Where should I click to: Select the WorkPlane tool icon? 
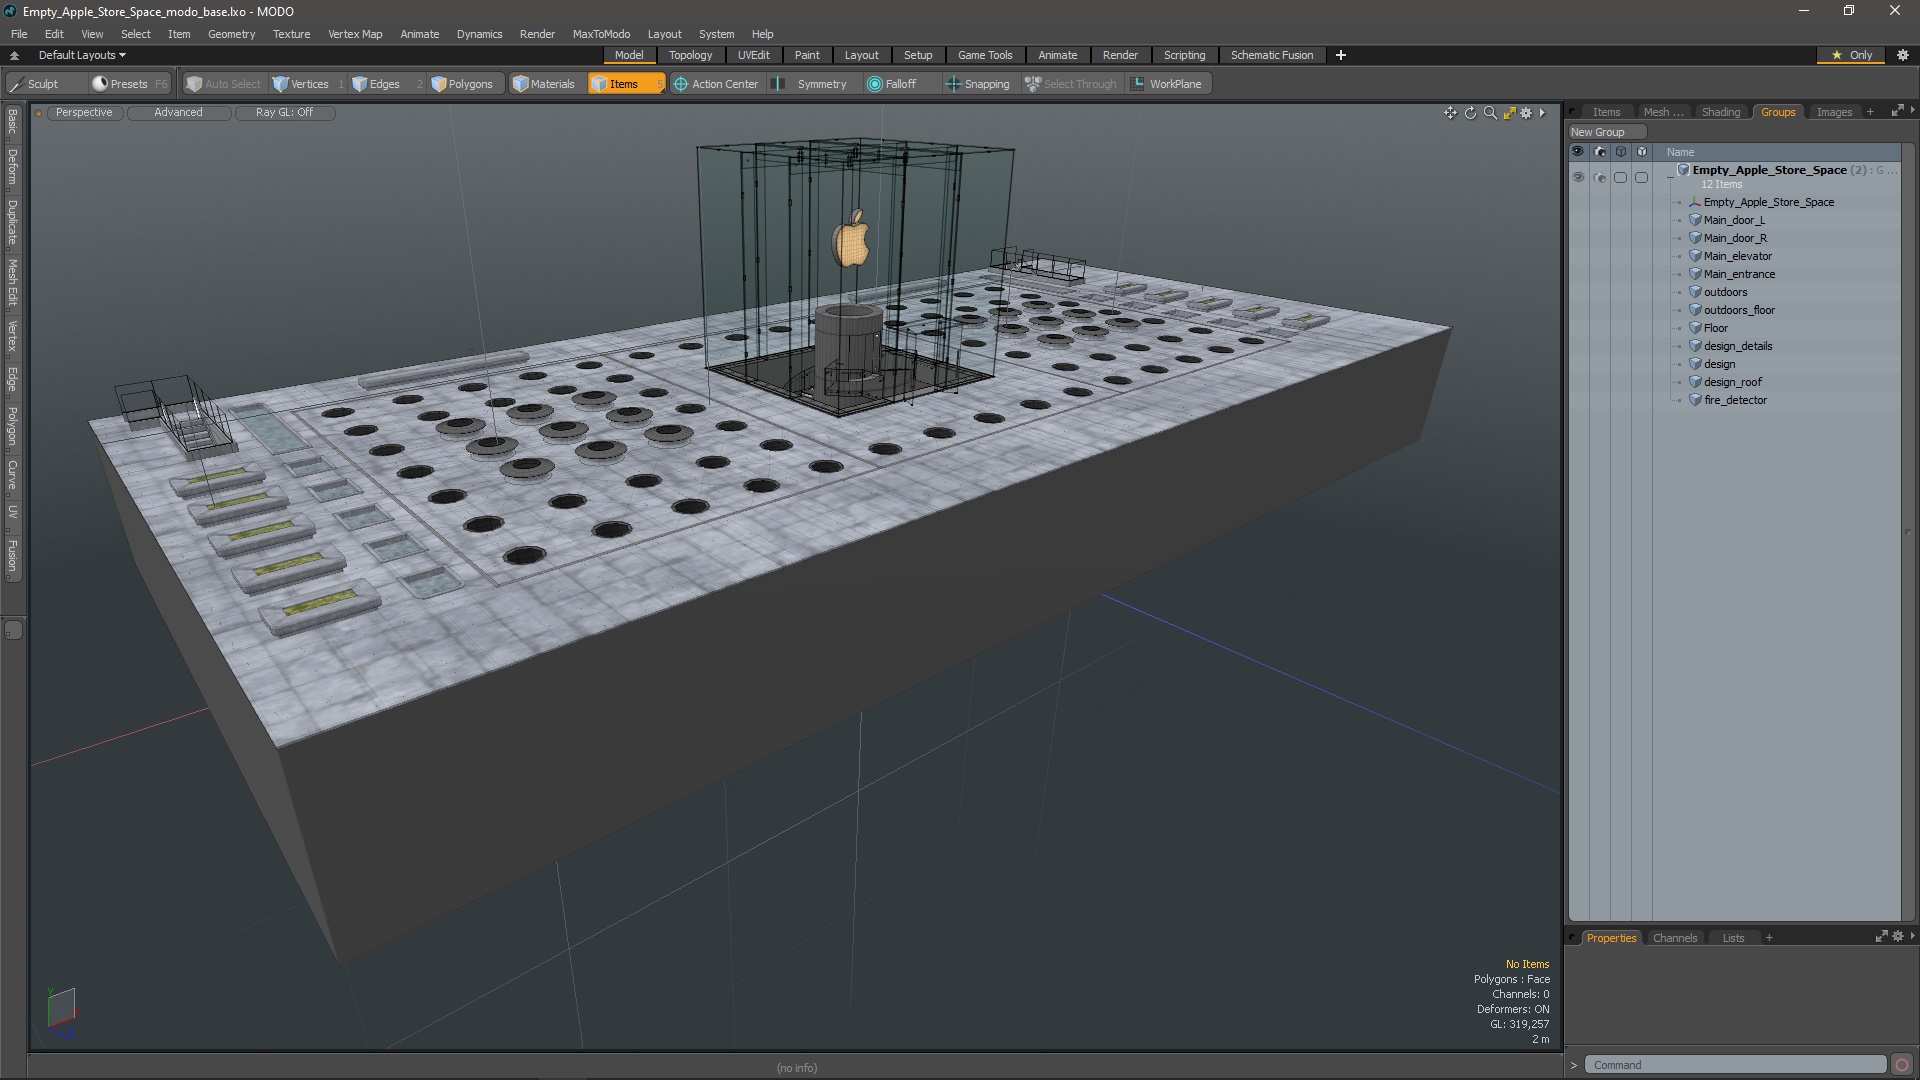point(1137,83)
